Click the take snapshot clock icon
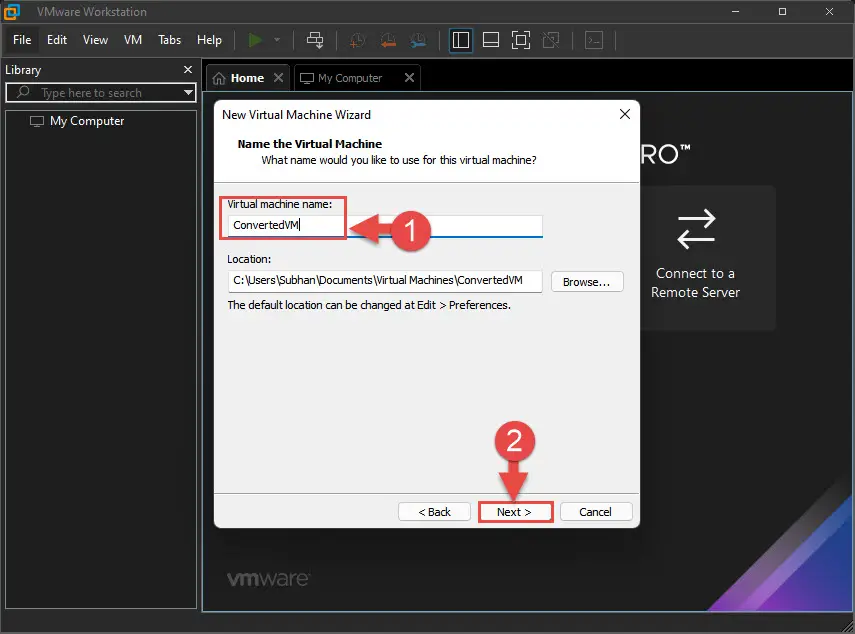 pyautogui.click(x=357, y=40)
